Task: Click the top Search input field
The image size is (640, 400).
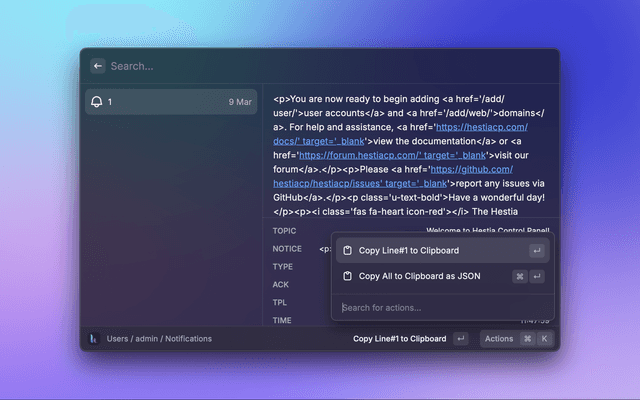Action: click(x=320, y=66)
